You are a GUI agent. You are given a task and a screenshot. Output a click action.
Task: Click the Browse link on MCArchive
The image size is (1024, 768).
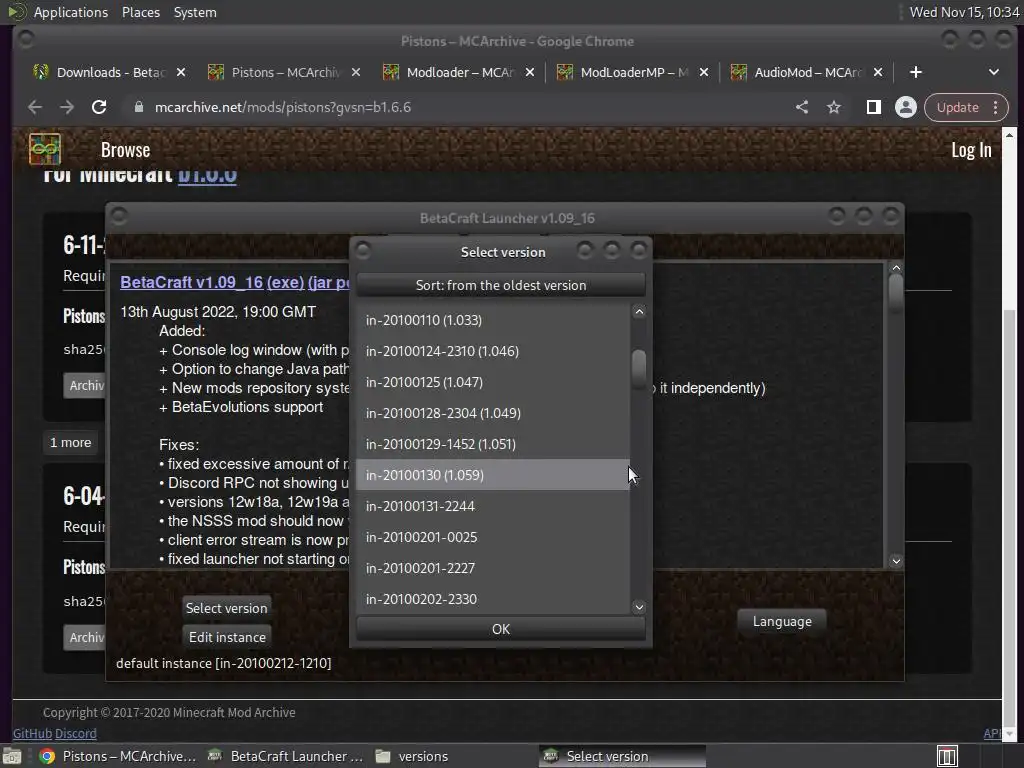[125, 150]
